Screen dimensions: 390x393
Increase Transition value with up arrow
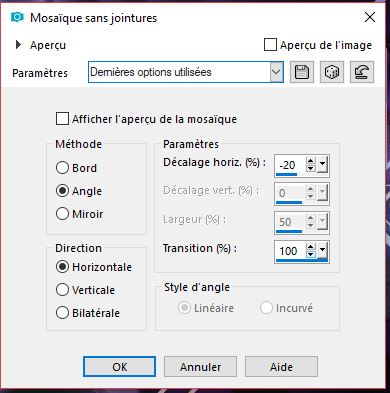point(311,247)
